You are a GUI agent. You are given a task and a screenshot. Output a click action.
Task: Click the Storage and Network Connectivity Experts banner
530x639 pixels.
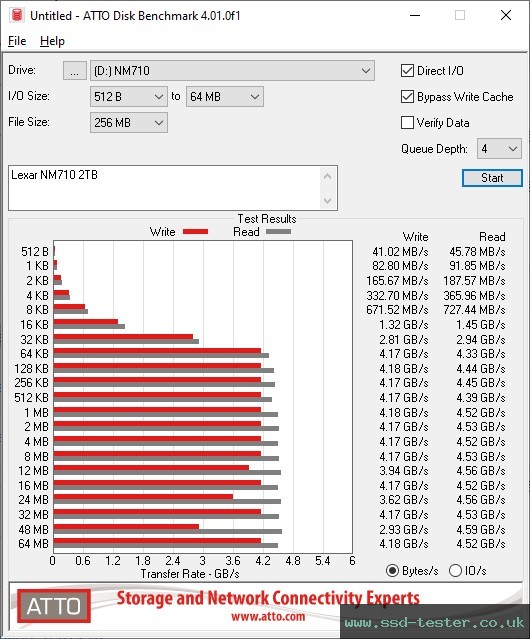(x=268, y=598)
